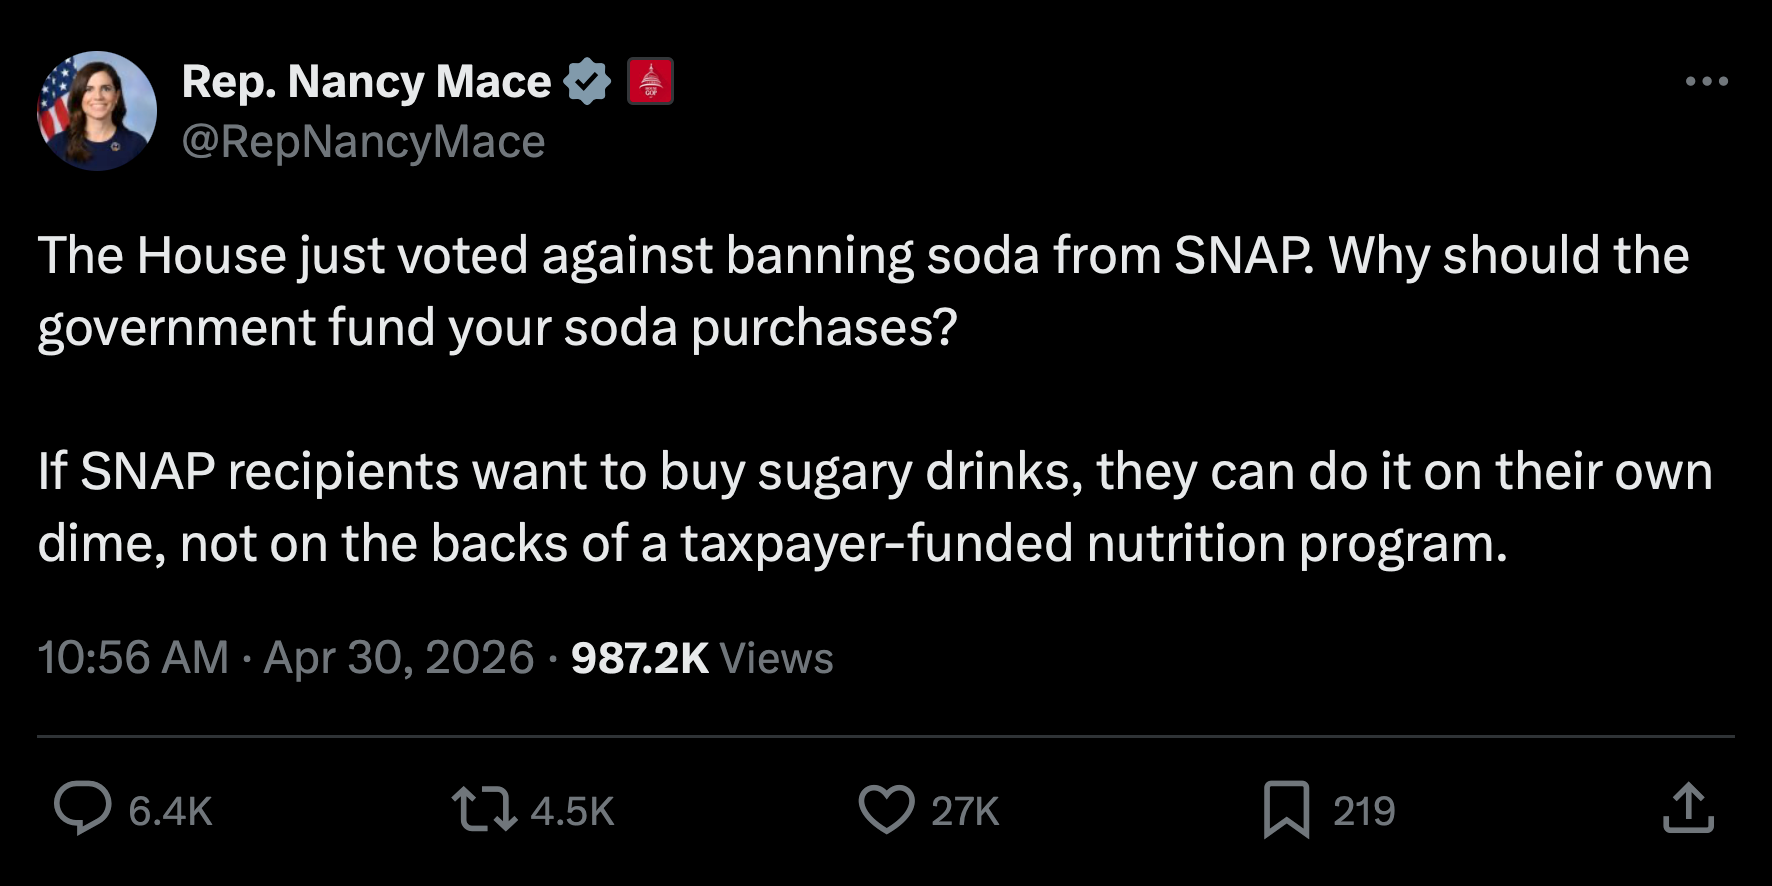Click the 219 bookmarks count
Viewport: 1772px width, 886px height.
coord(1364,811)
